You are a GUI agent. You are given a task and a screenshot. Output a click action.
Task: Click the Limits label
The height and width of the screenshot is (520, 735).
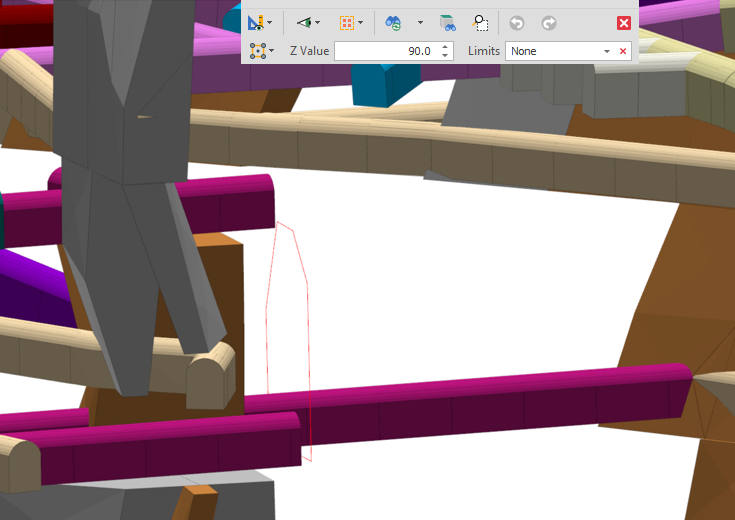point(484,51)
